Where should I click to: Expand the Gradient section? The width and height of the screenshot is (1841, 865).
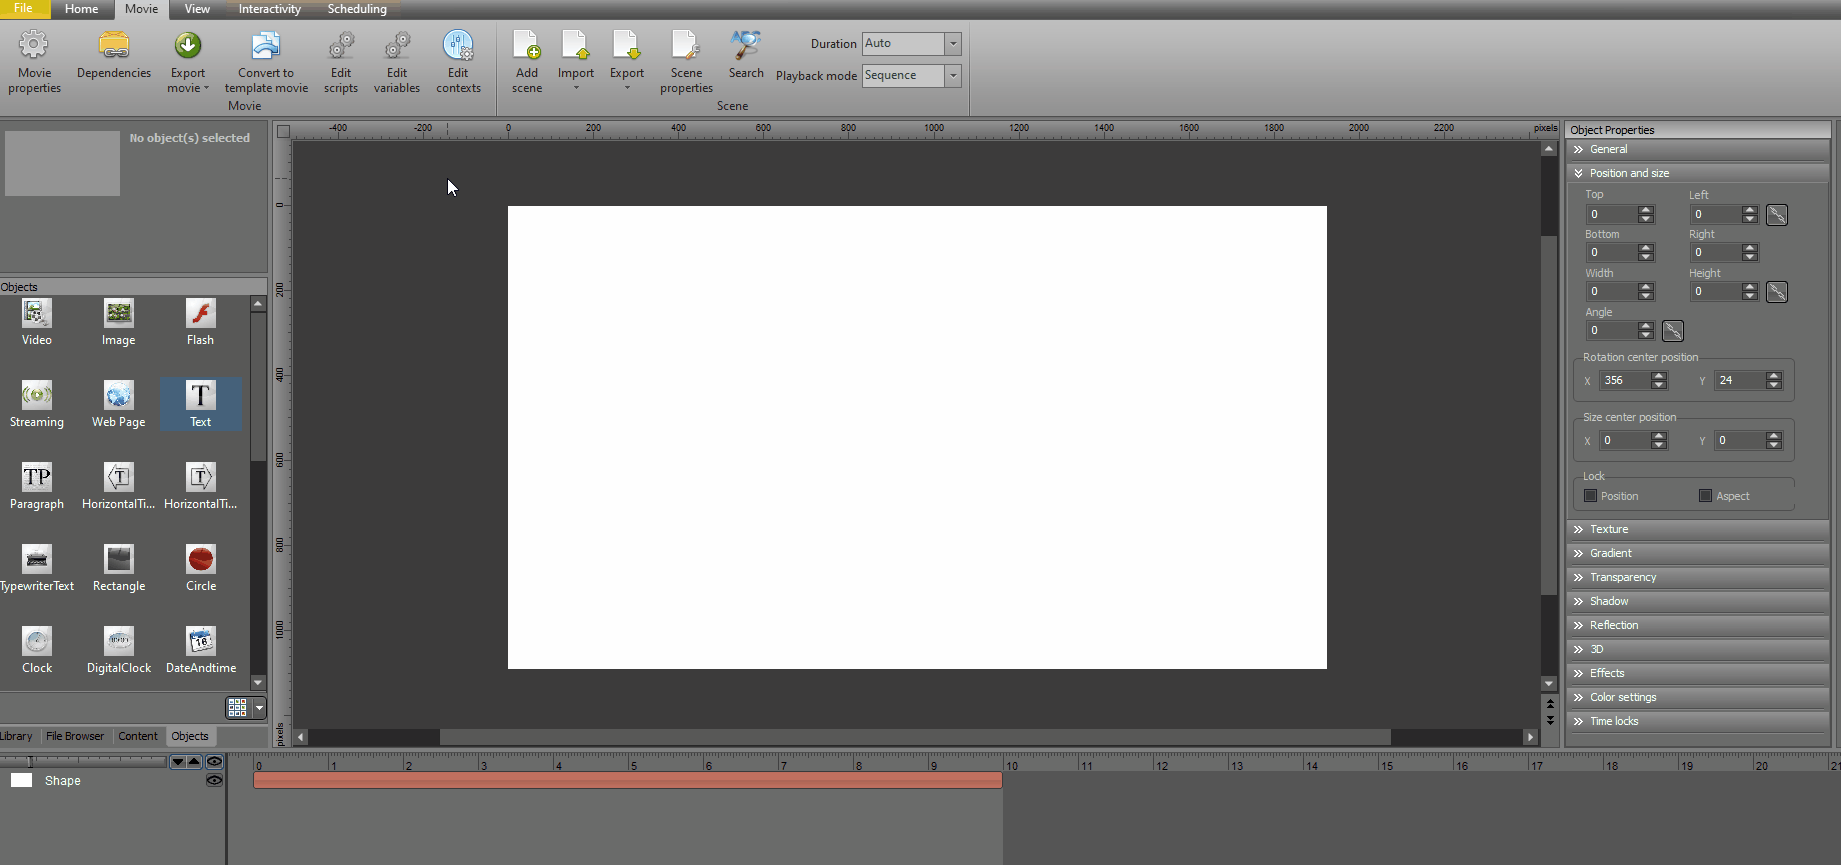tap(1697, 553)
